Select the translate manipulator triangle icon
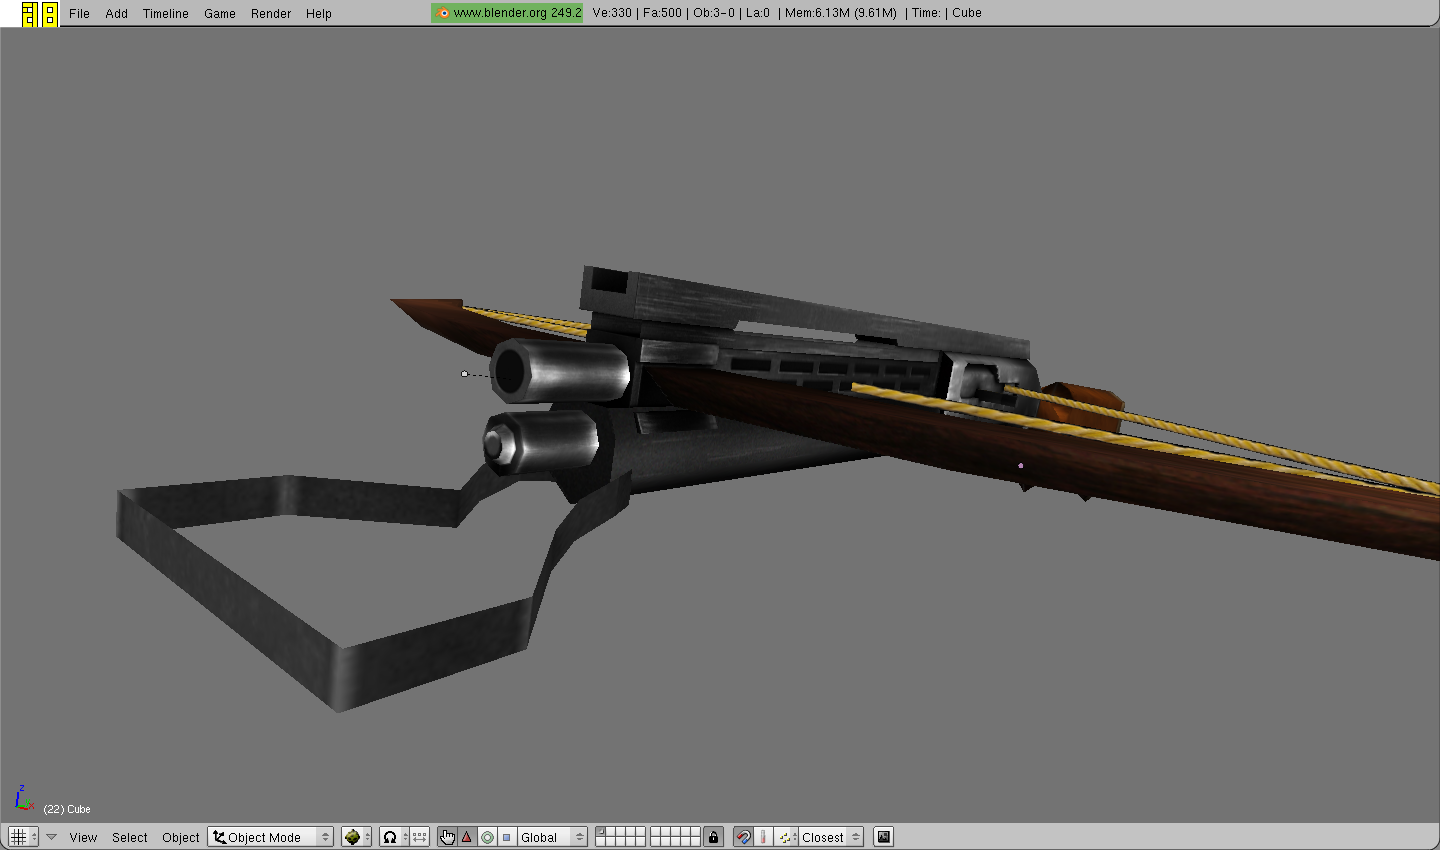1440x850 pixels. click(x=466, y=837)
